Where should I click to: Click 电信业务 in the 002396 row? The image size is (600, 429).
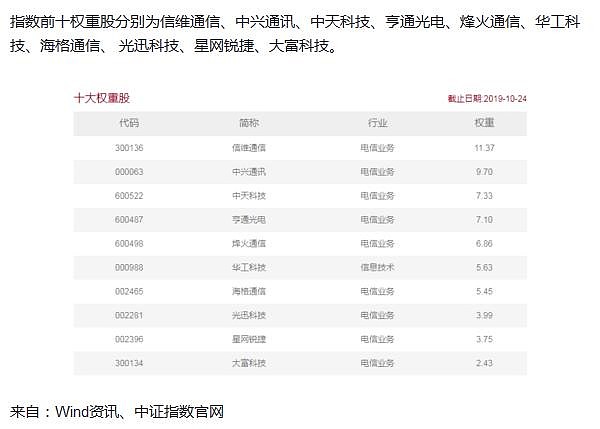(377, 339)
